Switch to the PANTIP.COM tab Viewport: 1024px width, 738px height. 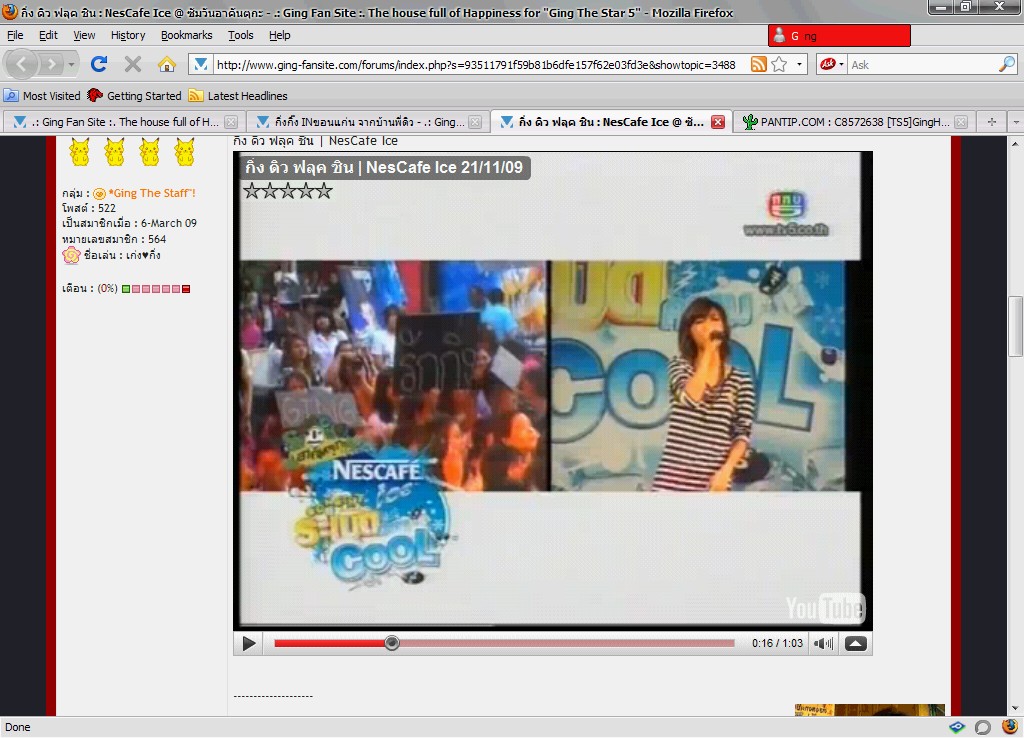[x=847, y=122]
